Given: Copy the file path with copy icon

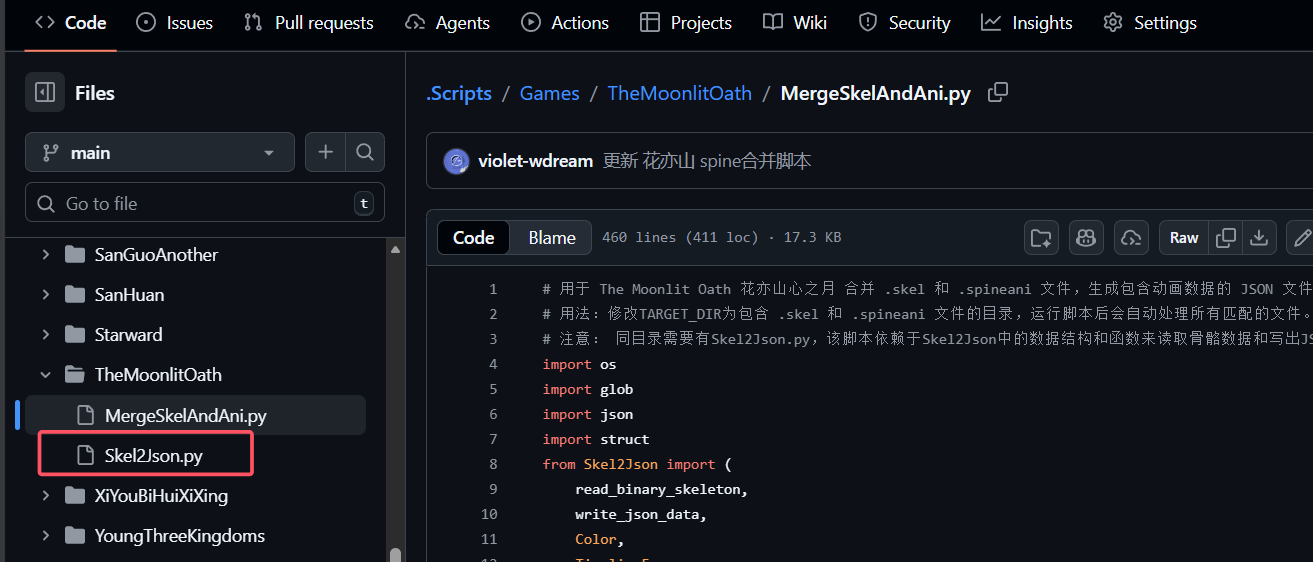Looking at the screenshot, I should [x=997, y=93].
